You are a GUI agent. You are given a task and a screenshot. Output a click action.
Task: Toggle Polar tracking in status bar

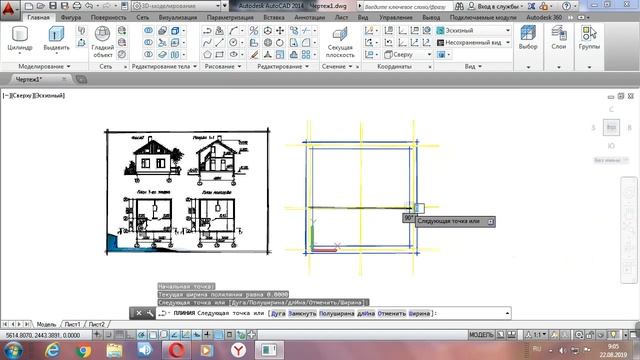click(141, 335)
